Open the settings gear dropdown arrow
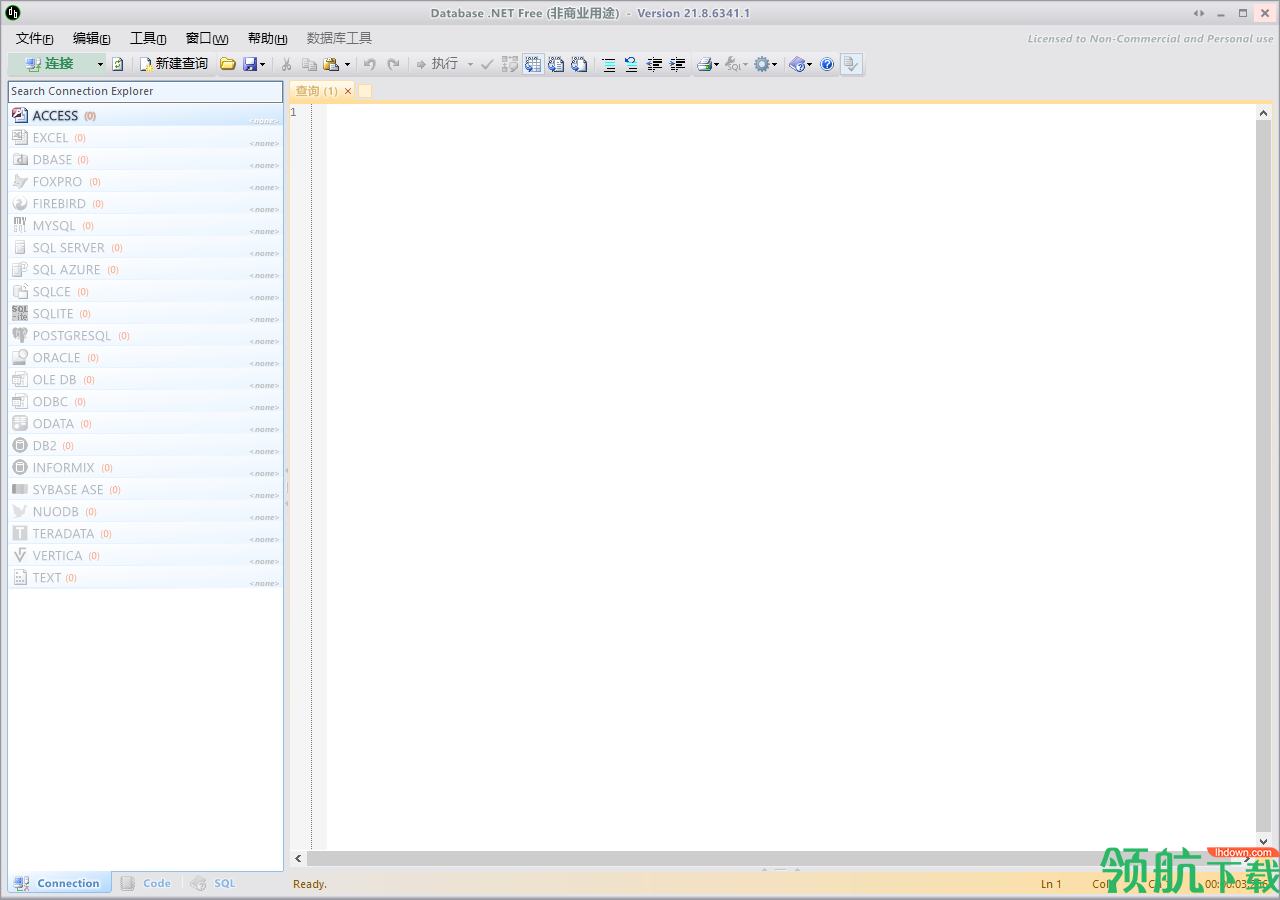 point(774,64)
